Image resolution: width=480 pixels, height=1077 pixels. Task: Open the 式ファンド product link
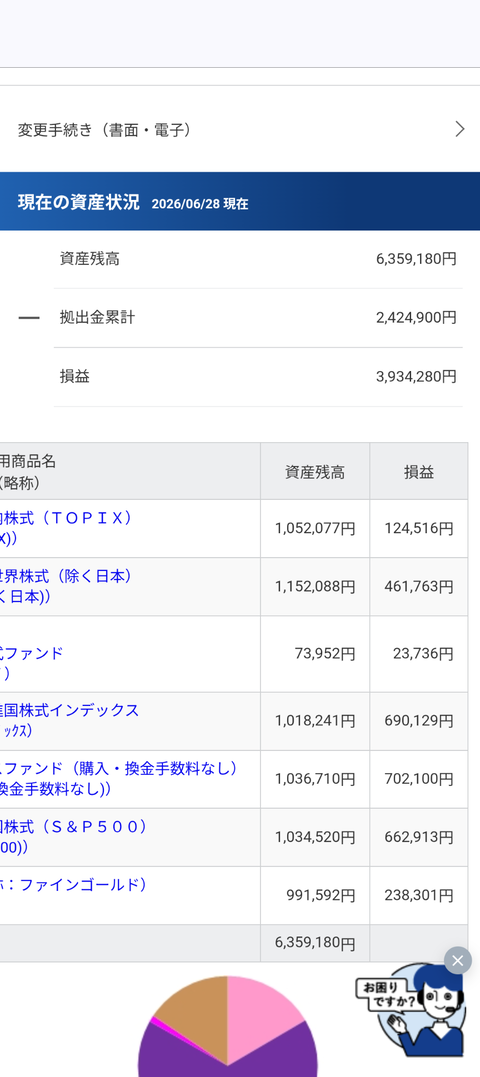tap(32, 663)
